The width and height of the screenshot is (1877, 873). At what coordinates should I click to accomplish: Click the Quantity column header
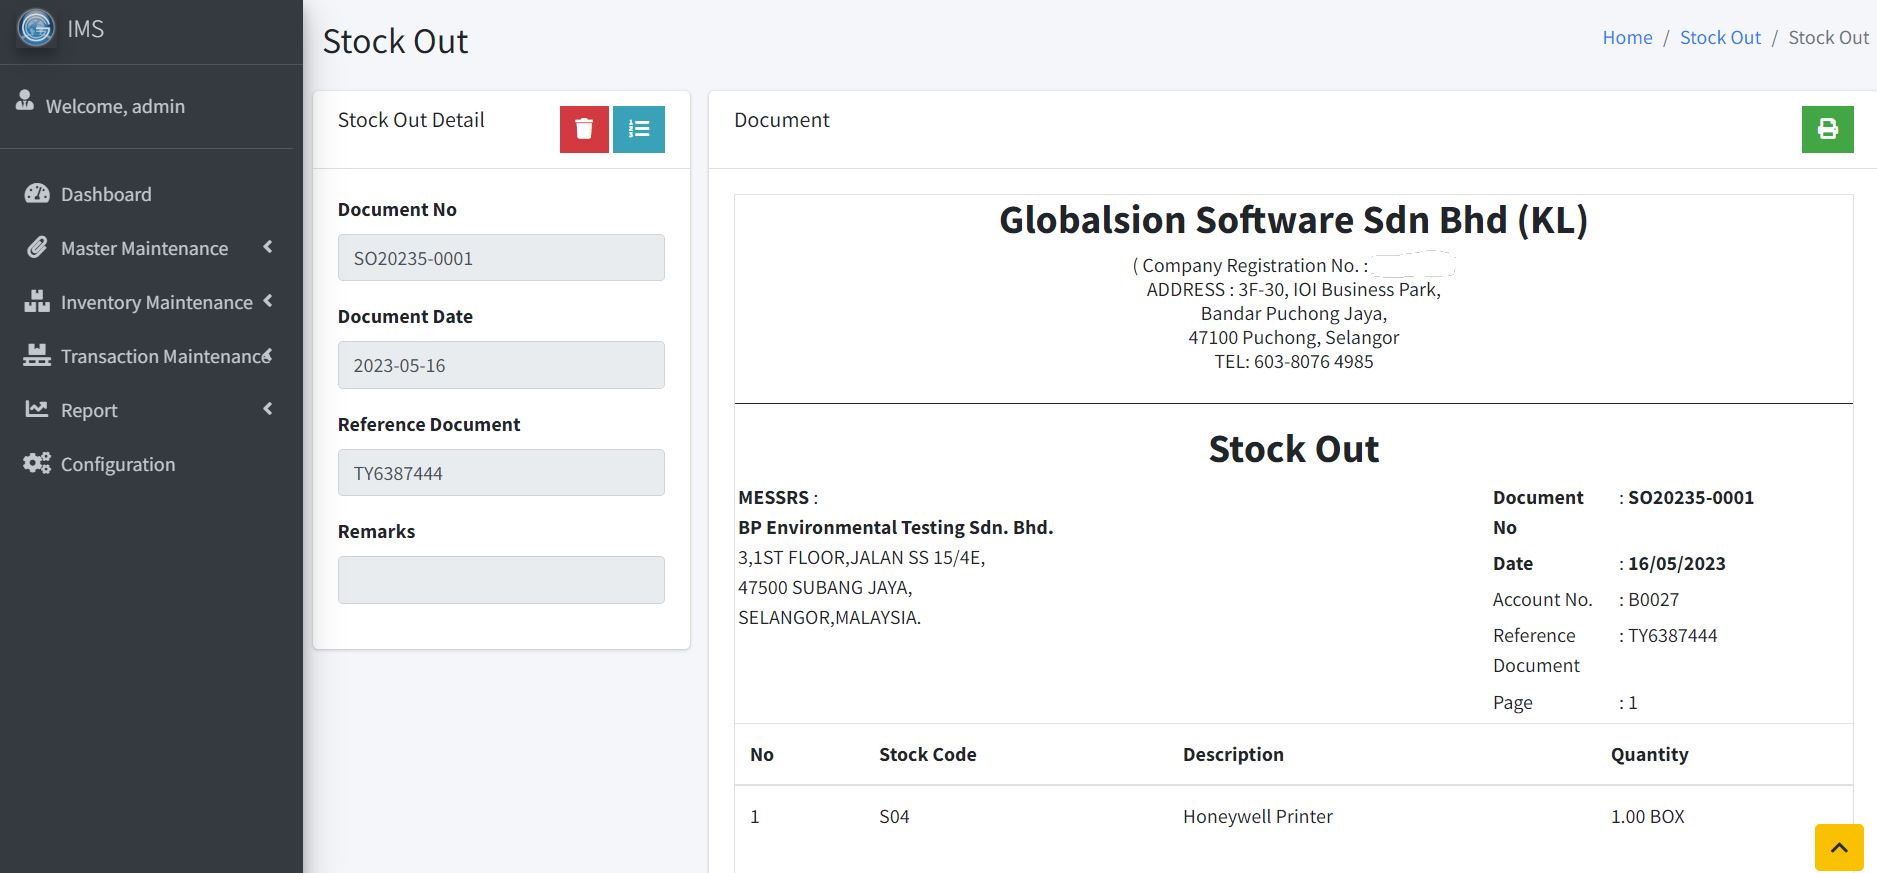[x=1649, y=754]
